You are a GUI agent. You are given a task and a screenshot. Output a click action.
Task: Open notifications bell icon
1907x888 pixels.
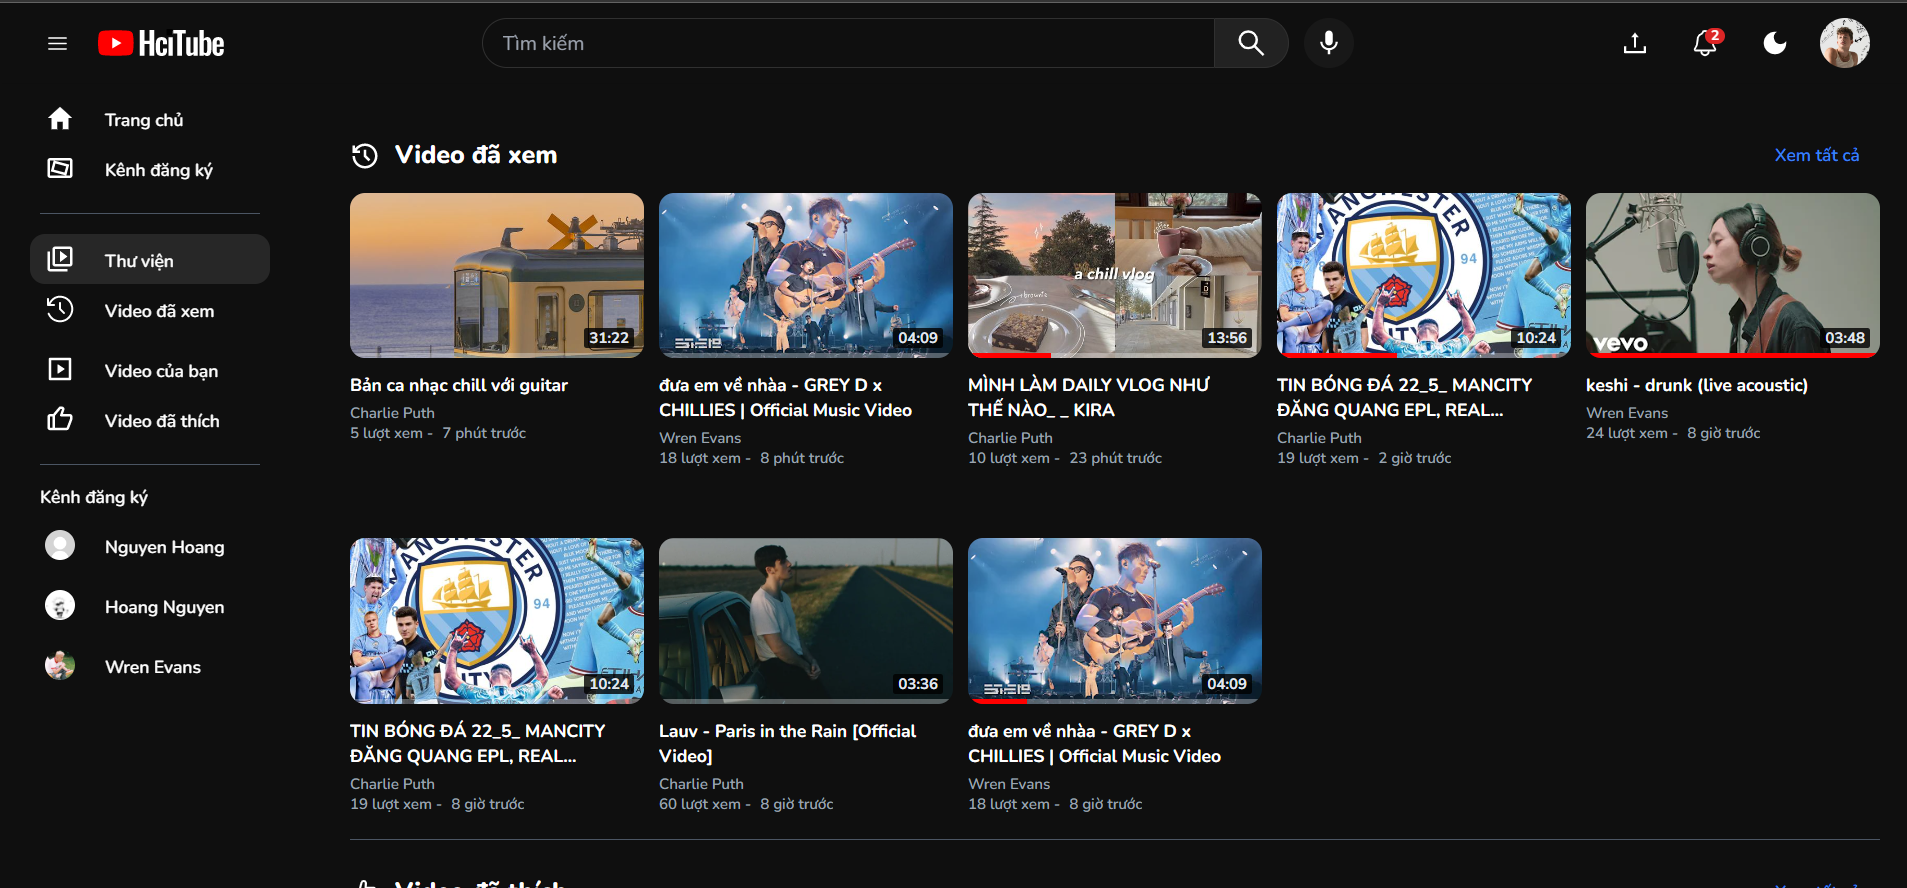(1705, 43)
